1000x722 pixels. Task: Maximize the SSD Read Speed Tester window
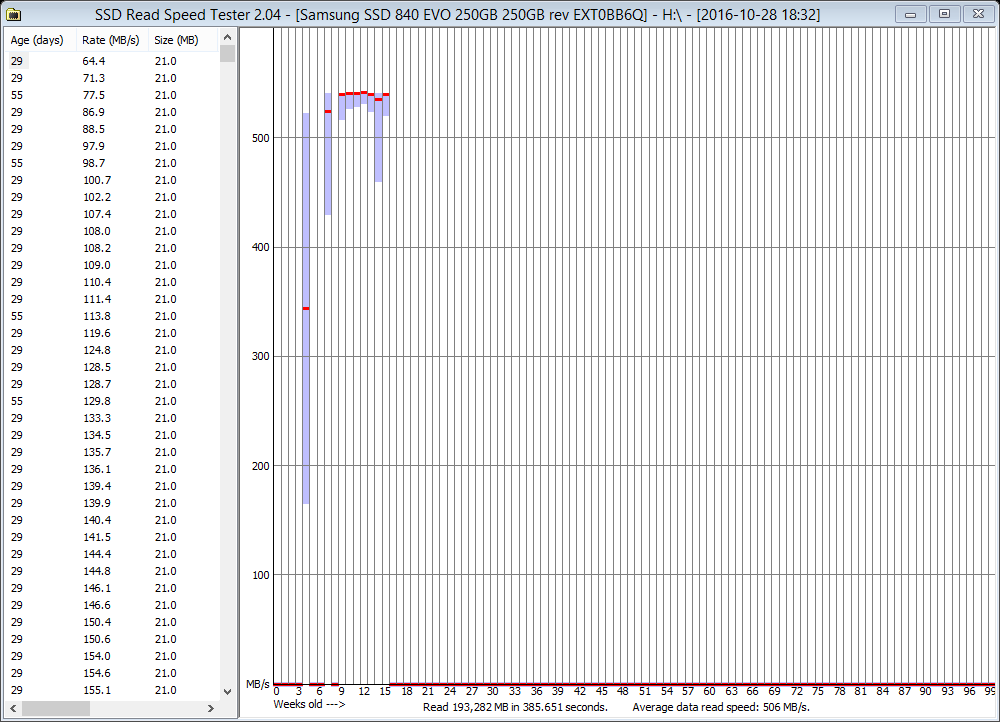coord(941,13)
